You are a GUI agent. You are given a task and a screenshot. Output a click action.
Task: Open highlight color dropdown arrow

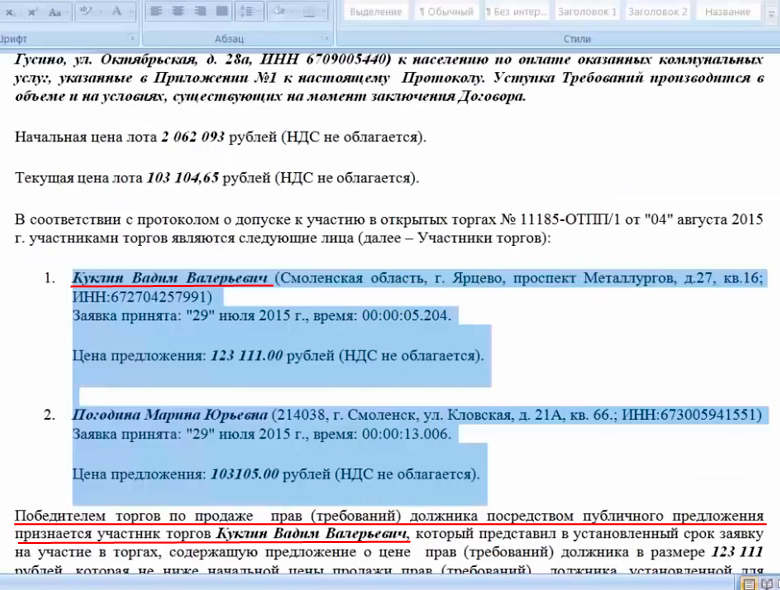(x=101, y=11)
